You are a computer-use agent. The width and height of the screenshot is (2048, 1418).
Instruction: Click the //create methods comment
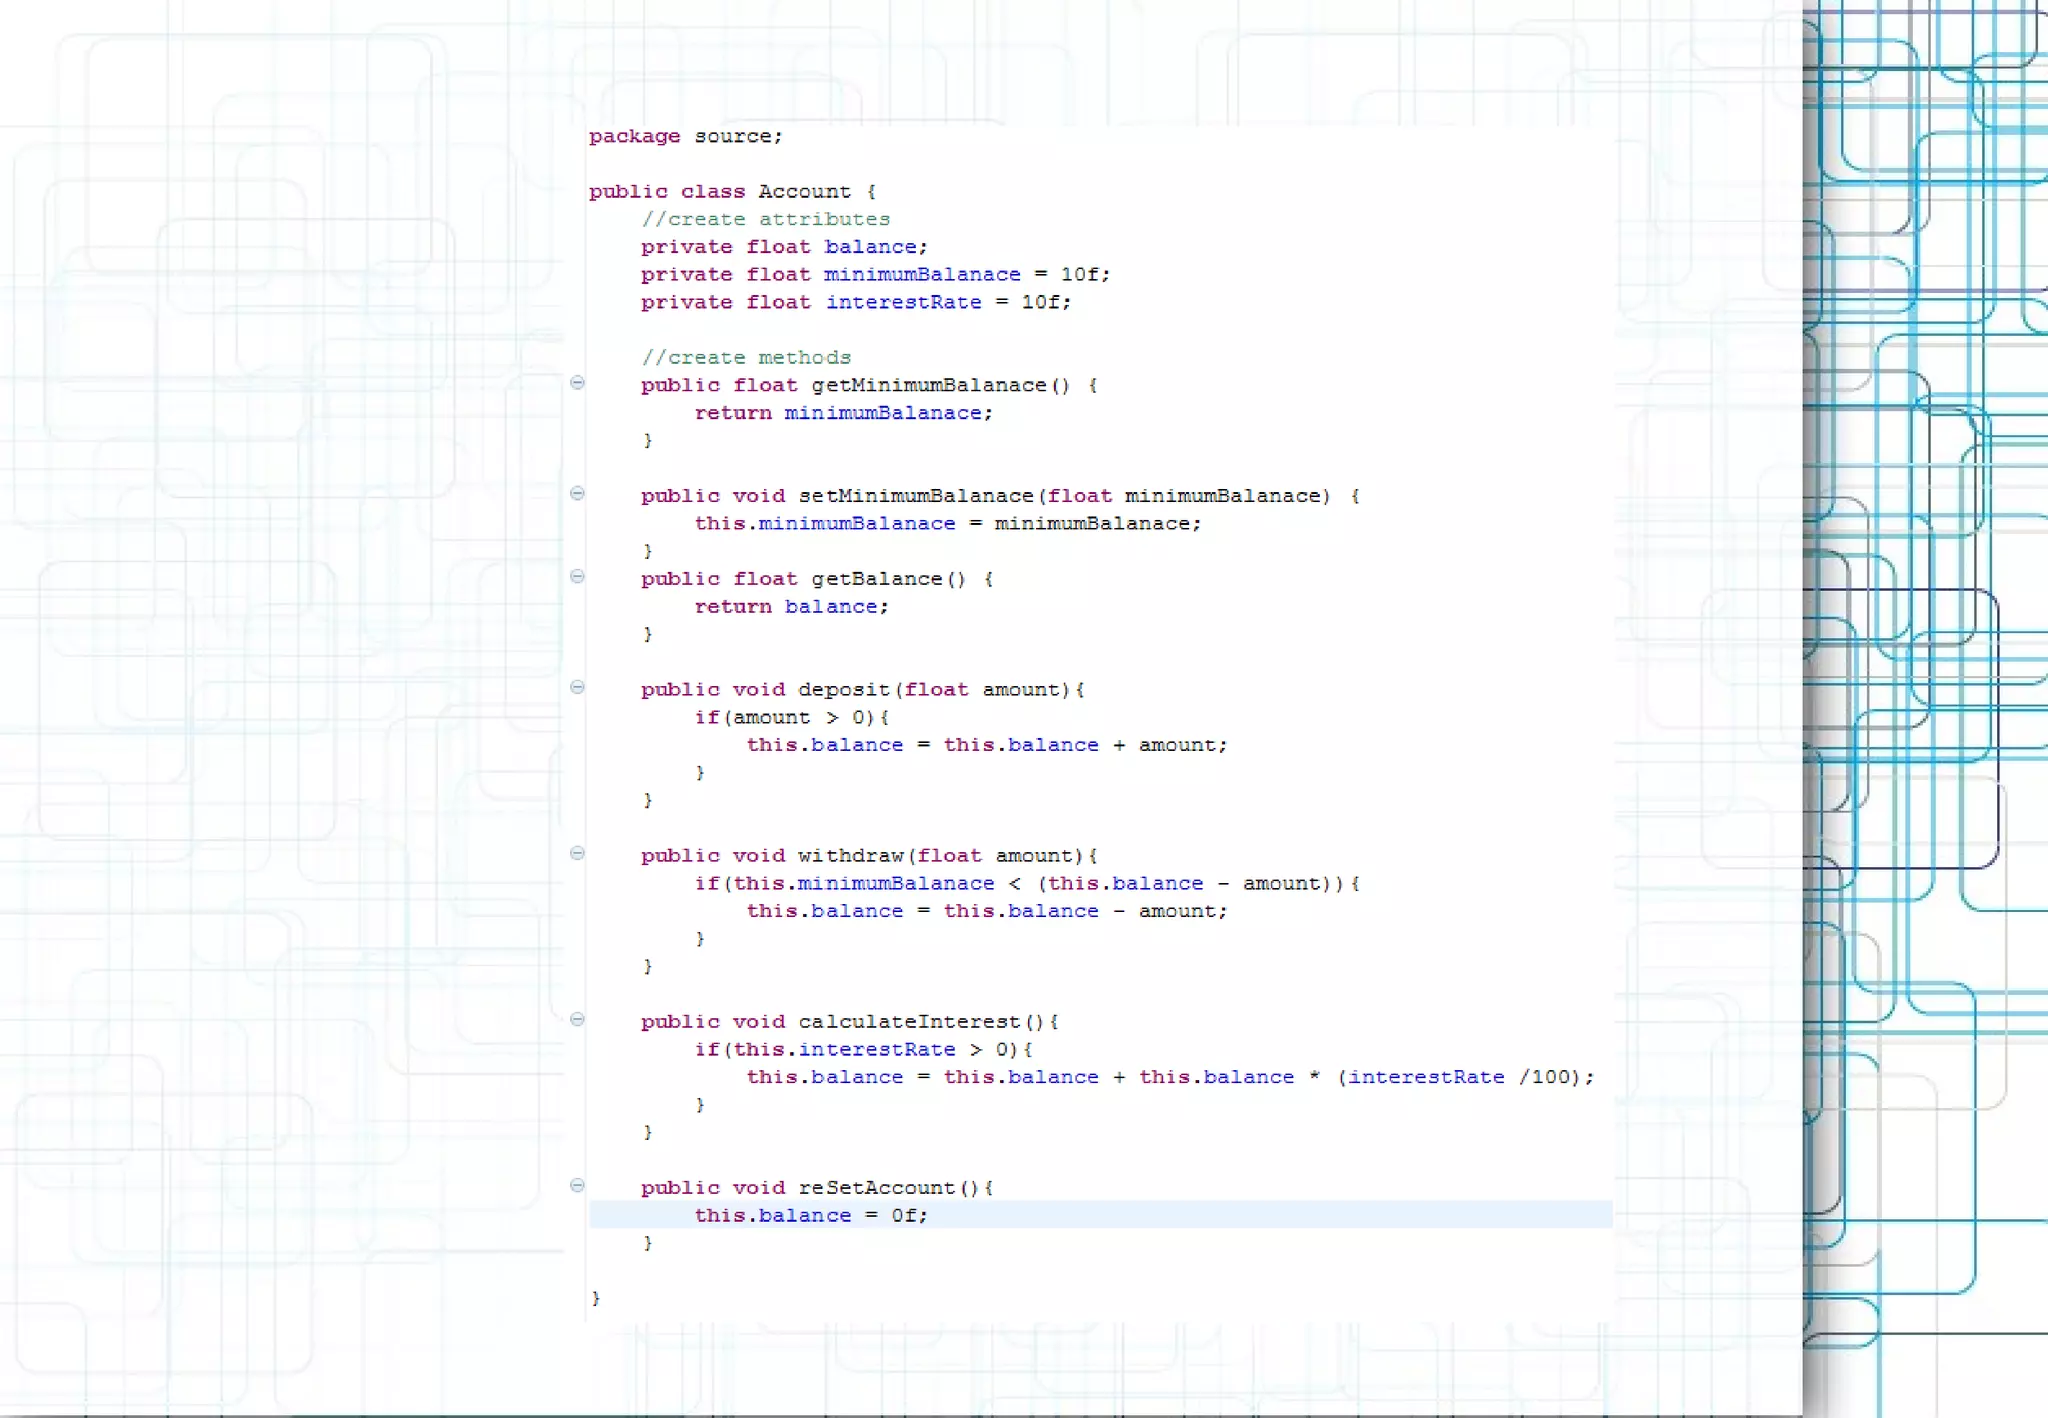[746, 357]
